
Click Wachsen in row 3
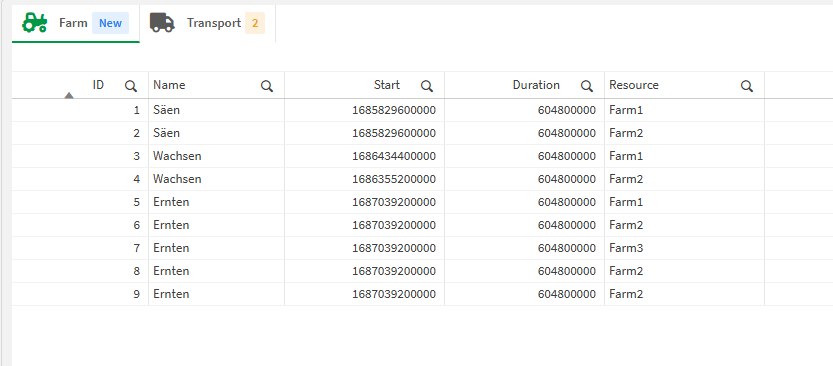click(x=177, y=156)
